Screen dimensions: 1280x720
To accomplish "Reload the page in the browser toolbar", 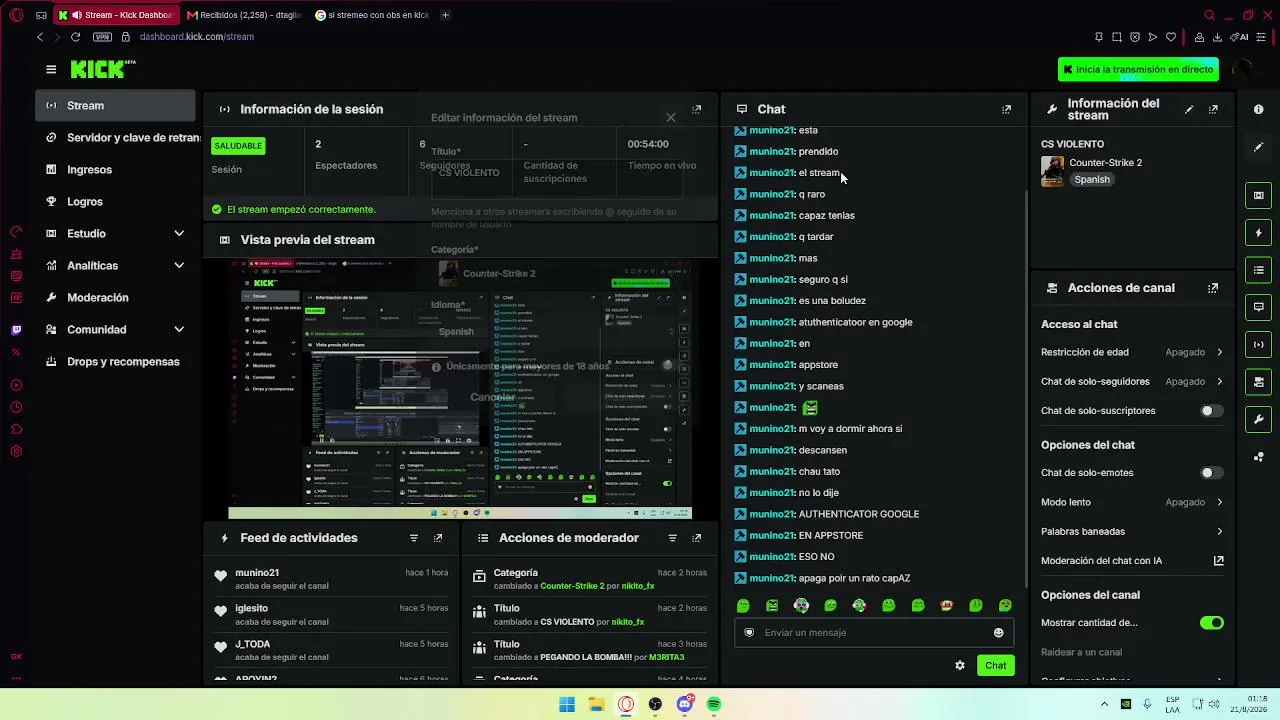I will pyautogui.click(x=75, y=37).
